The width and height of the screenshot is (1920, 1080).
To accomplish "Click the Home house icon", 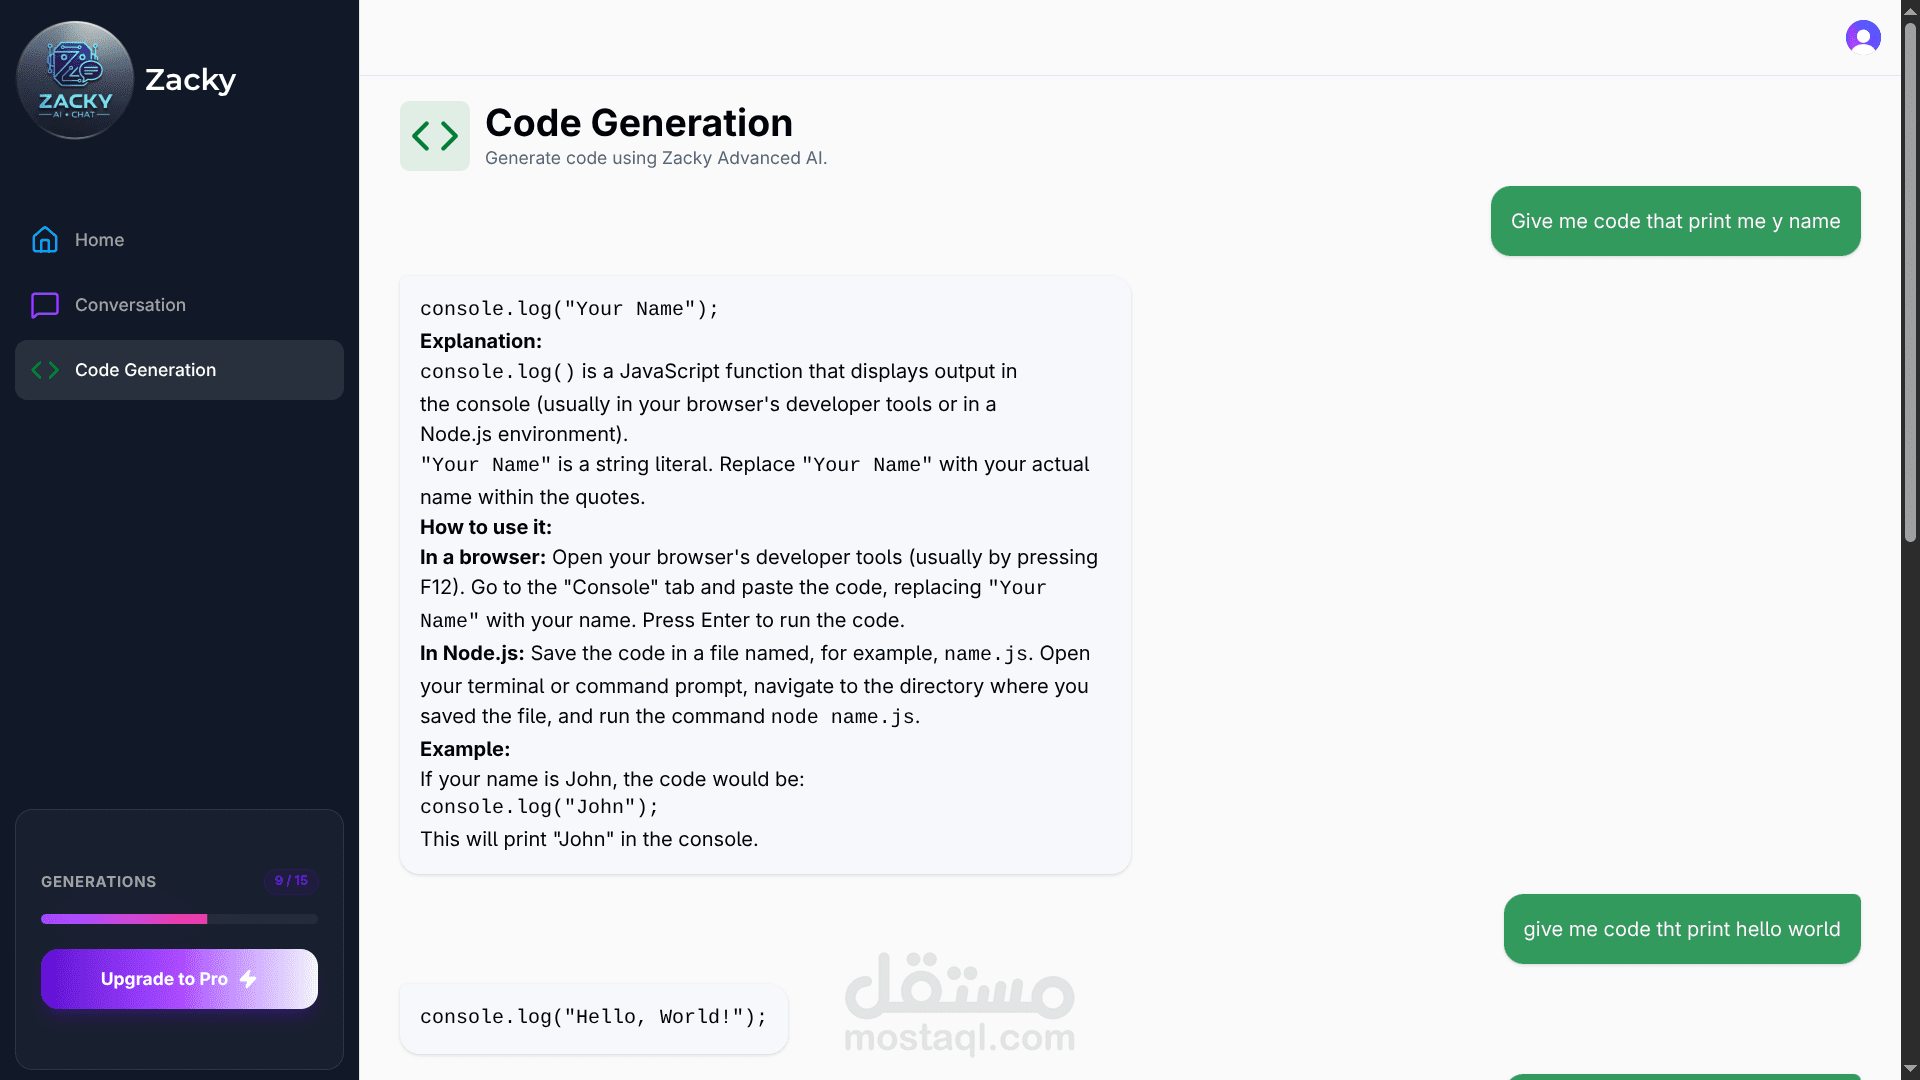I will pyautogui.click(x=45, y=240).
